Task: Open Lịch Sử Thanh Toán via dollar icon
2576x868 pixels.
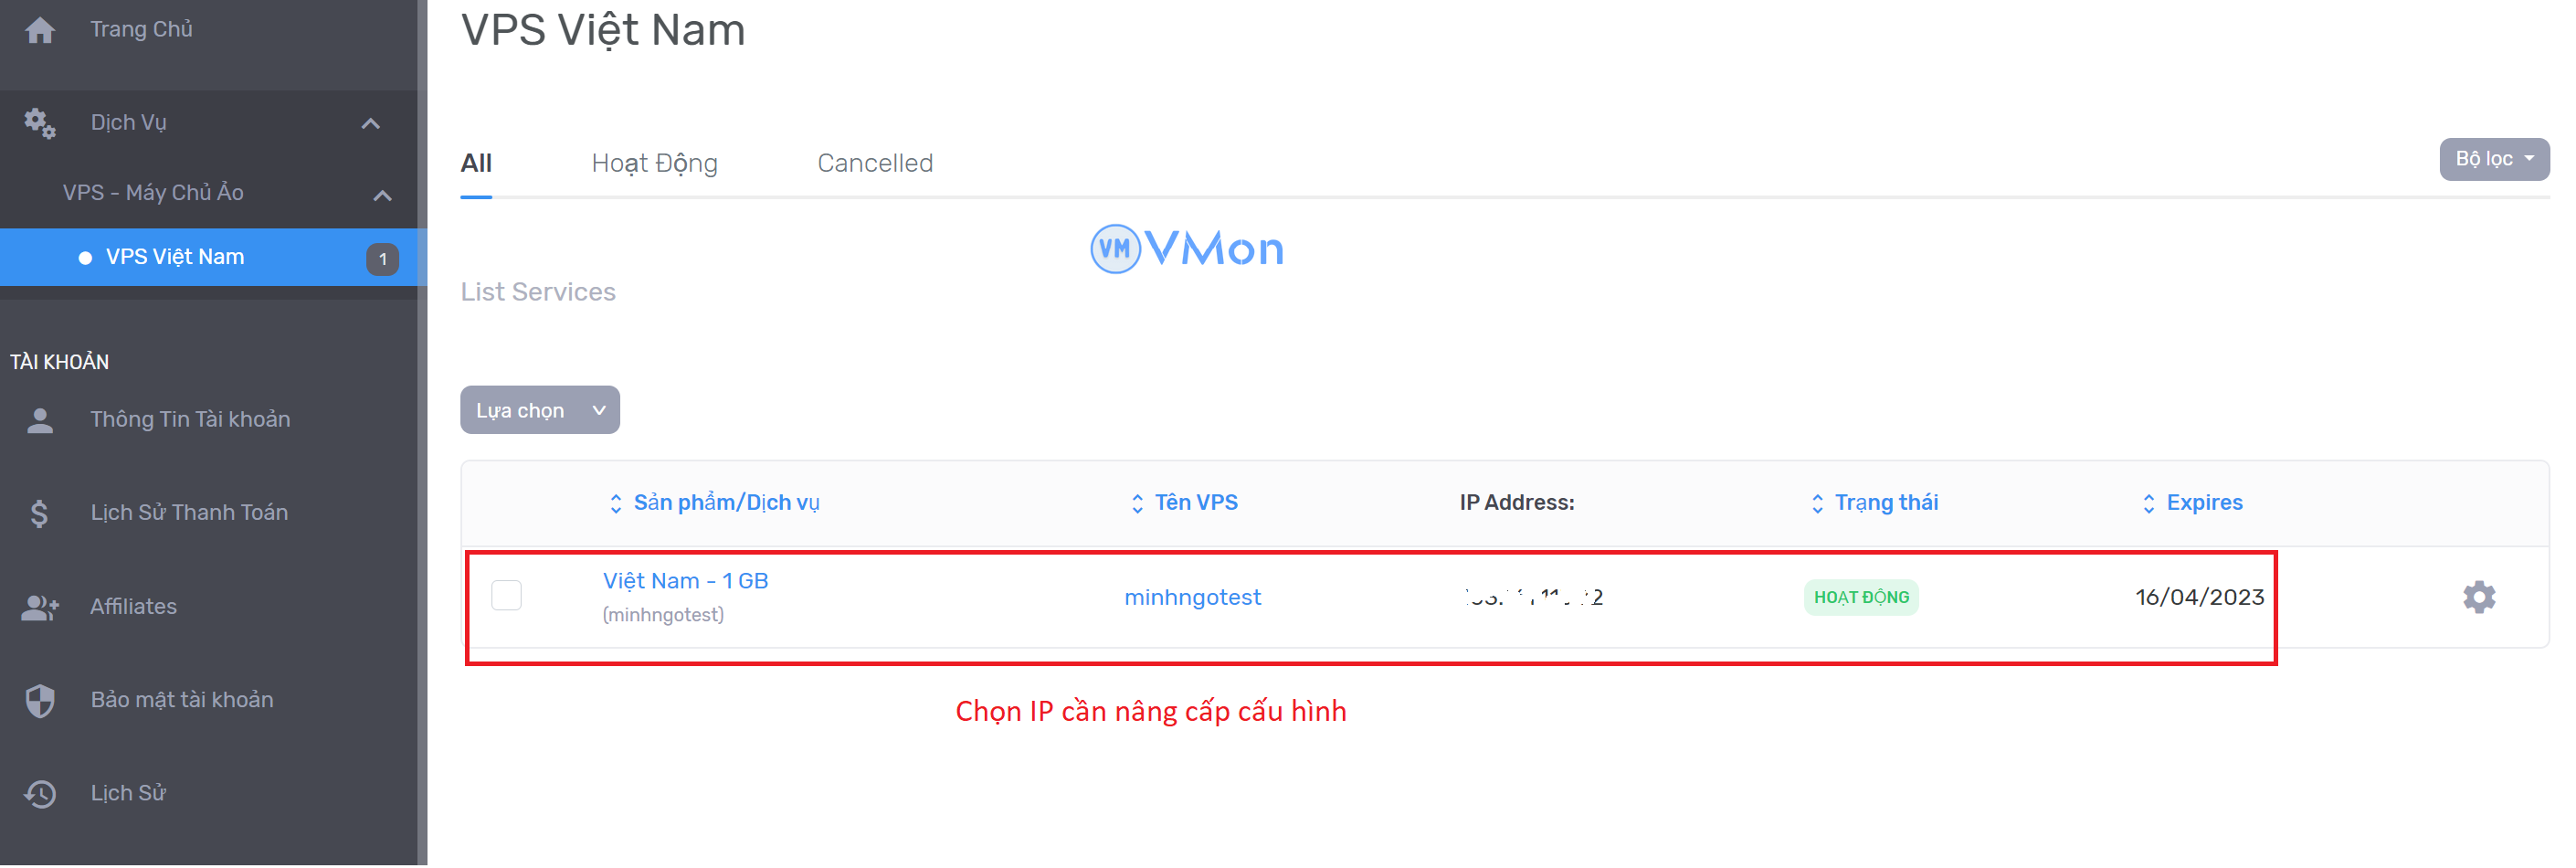Action: point(40,512)
